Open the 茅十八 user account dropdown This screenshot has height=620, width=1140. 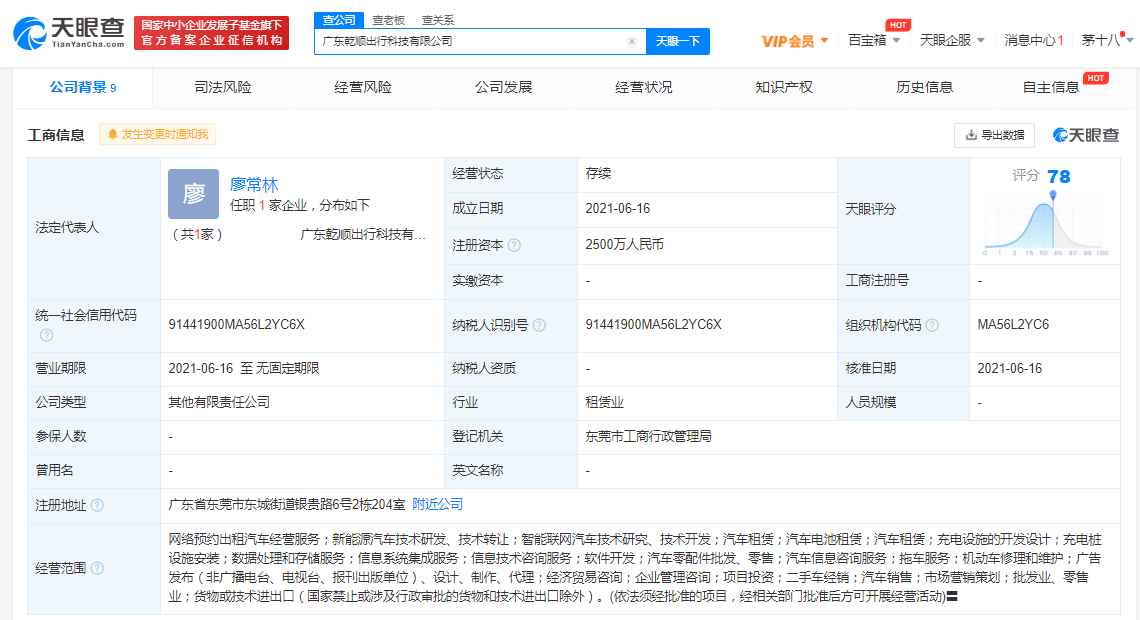(1107, 41)
